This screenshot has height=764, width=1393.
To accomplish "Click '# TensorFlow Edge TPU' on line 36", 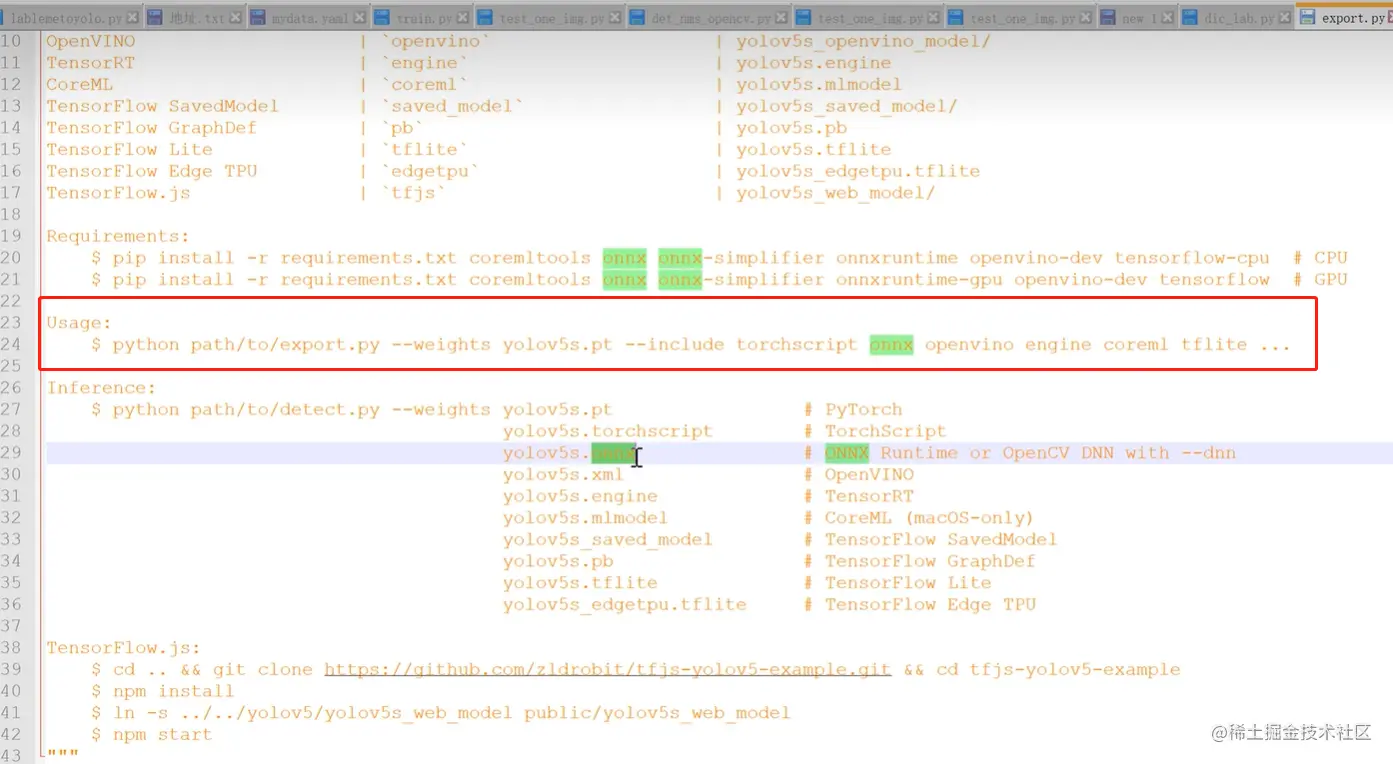I will [x=919, y=605].
